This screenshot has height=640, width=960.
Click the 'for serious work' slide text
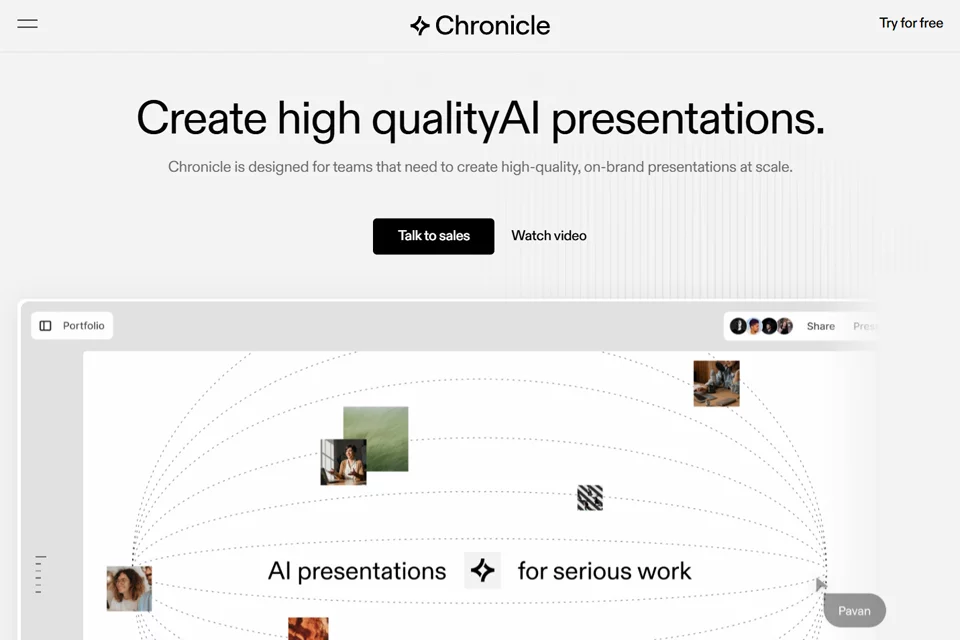(604, 571)
